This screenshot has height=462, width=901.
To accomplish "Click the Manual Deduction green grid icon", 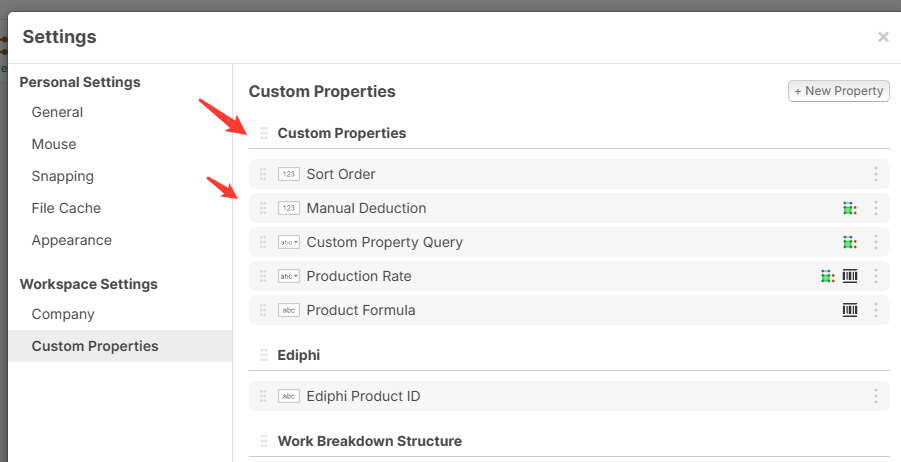I will [x=849, y=208].
